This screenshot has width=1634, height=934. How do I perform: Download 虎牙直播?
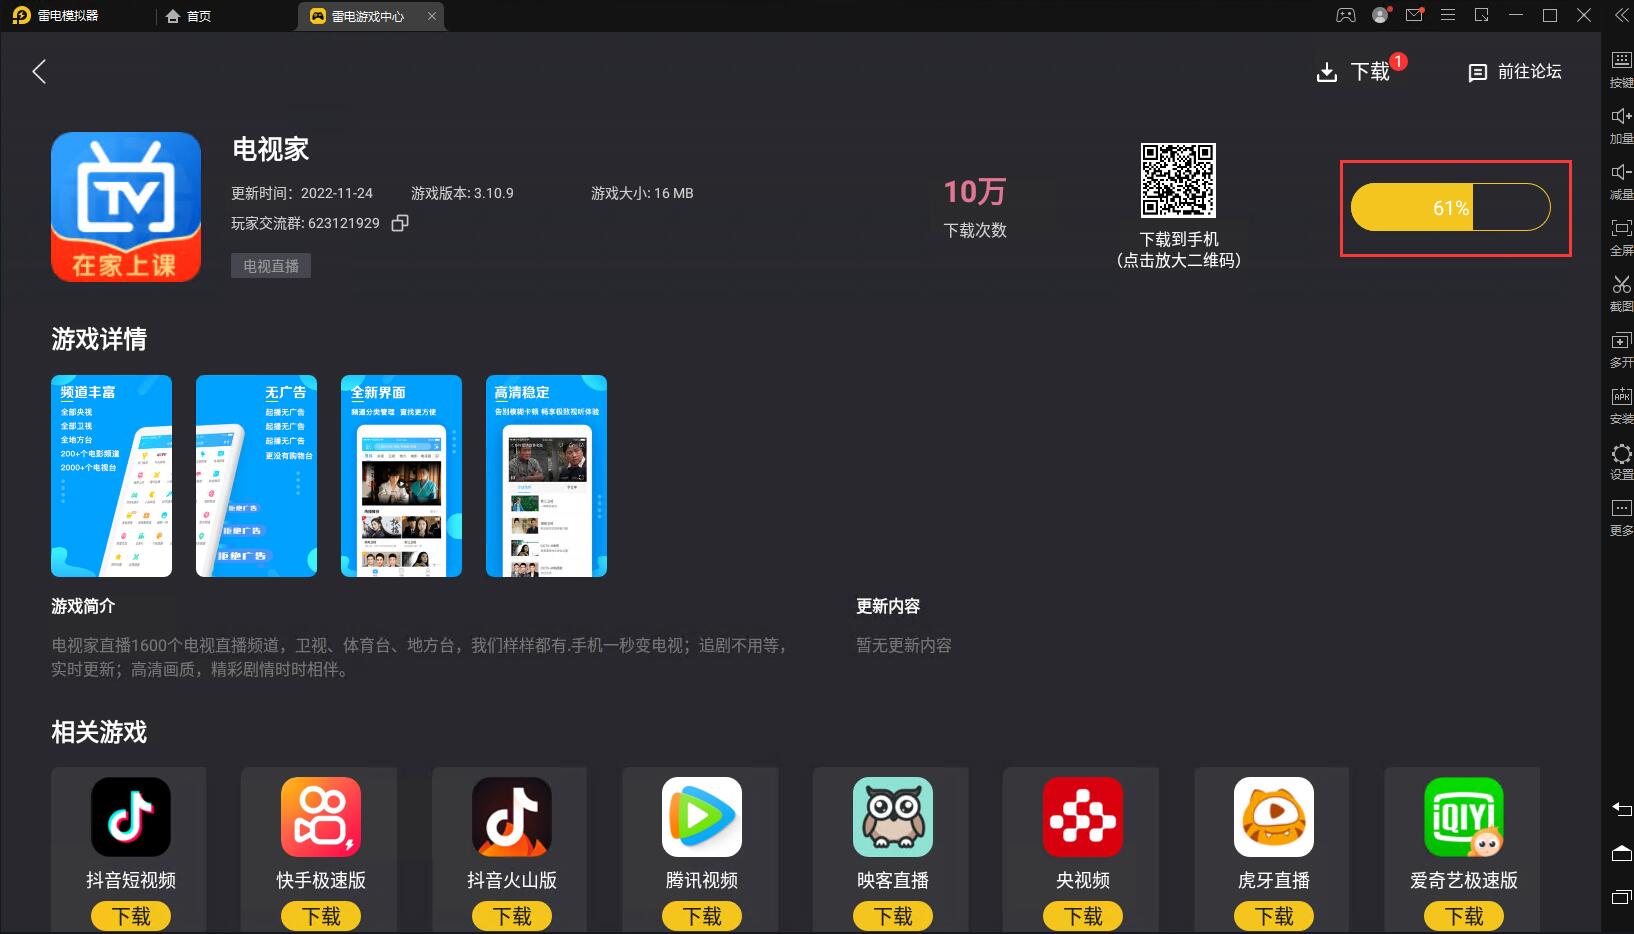(x=1274, y=916)
